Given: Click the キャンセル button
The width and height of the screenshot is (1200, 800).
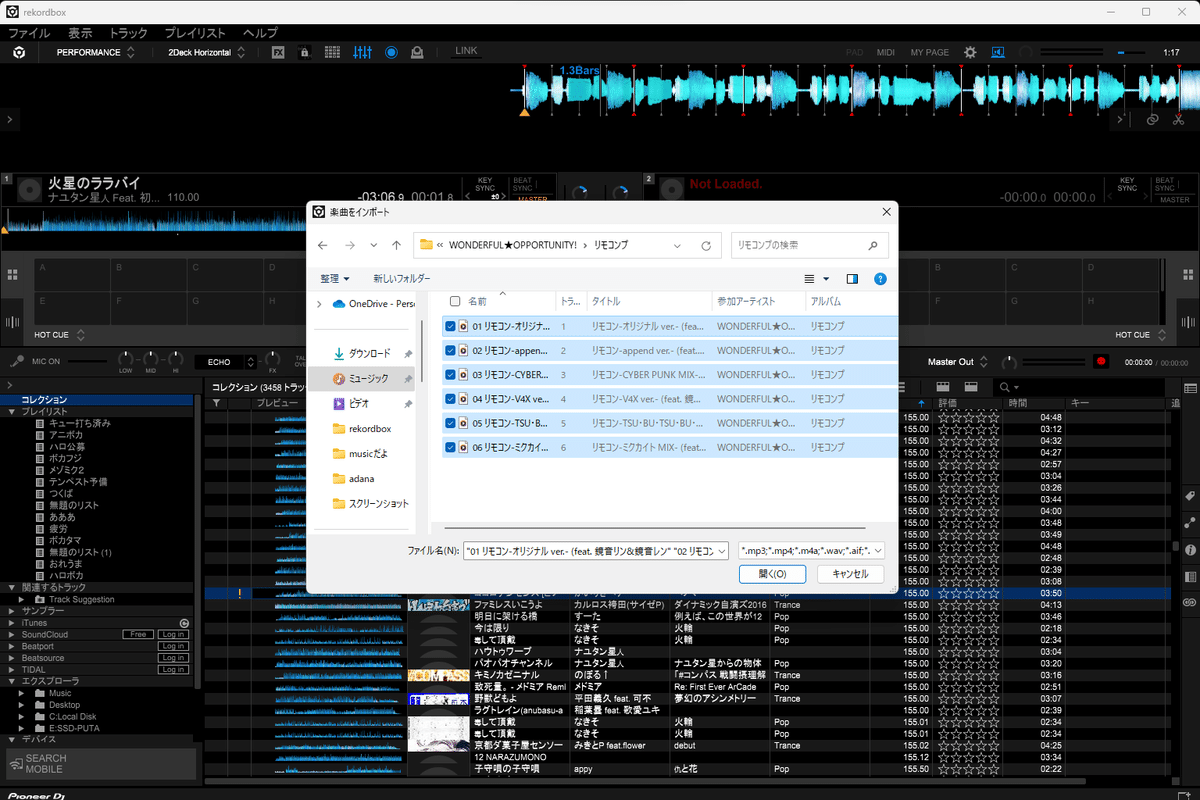Looking at the screenshot, I should (850, 574).
